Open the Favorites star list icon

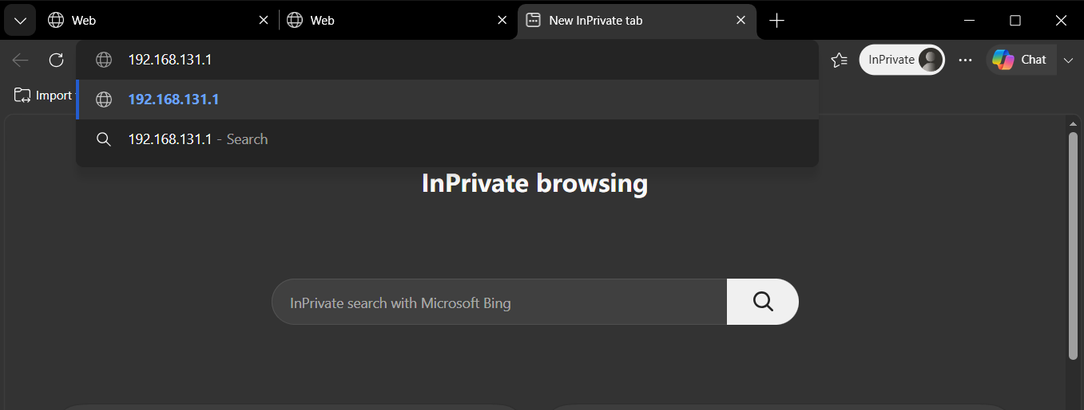pos(839,60)
